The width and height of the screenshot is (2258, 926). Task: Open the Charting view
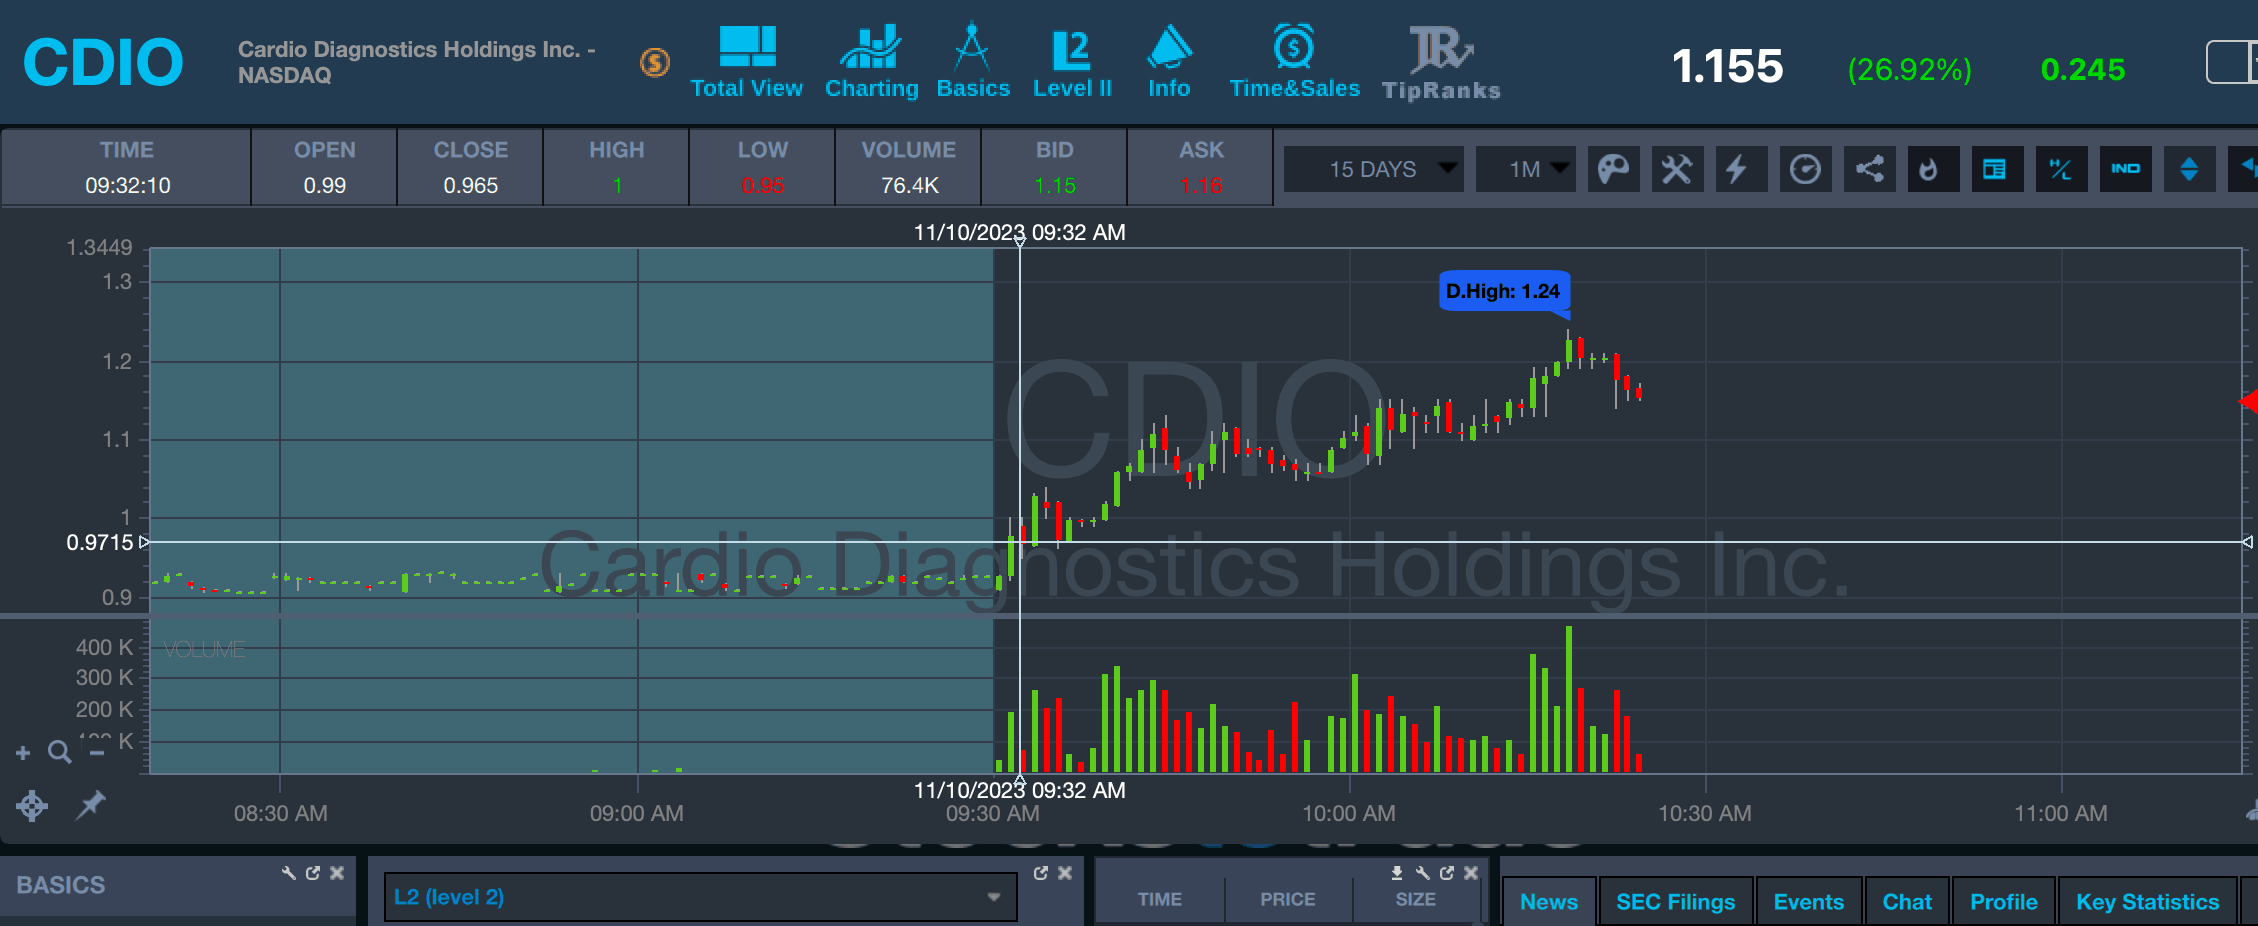[x=871, y=62]
